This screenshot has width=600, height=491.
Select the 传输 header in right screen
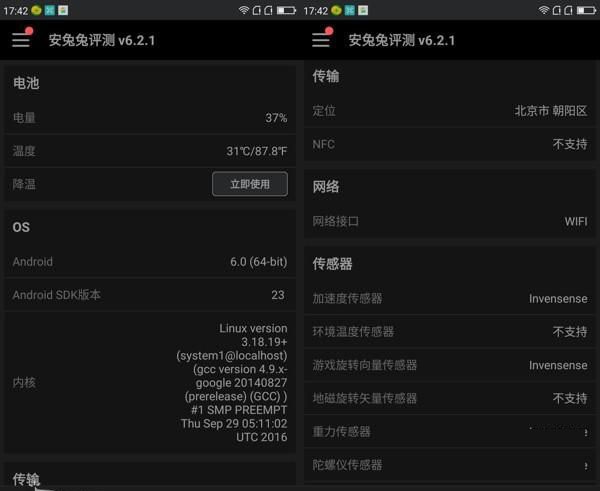tap(326, 76)
